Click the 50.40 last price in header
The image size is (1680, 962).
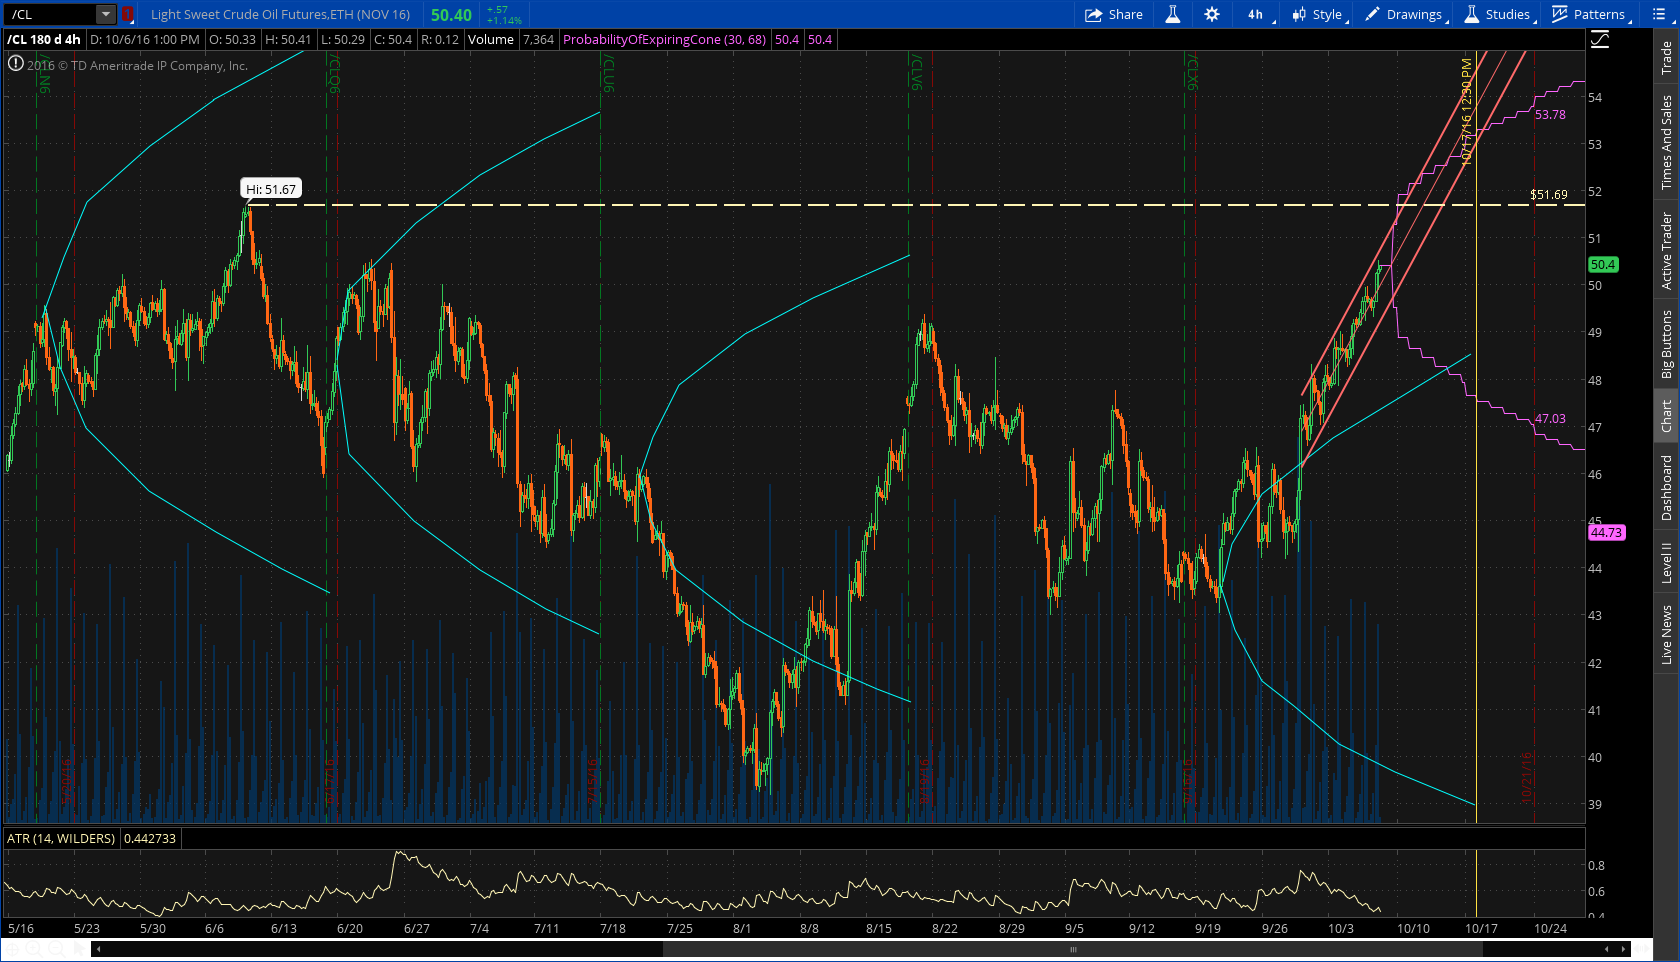[x=451, y=15]
